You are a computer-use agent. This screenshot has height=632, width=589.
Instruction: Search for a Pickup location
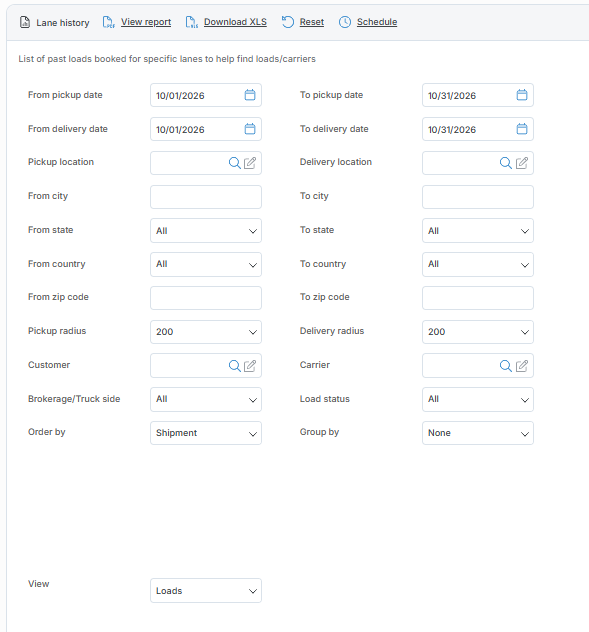(x=235, y=163)
